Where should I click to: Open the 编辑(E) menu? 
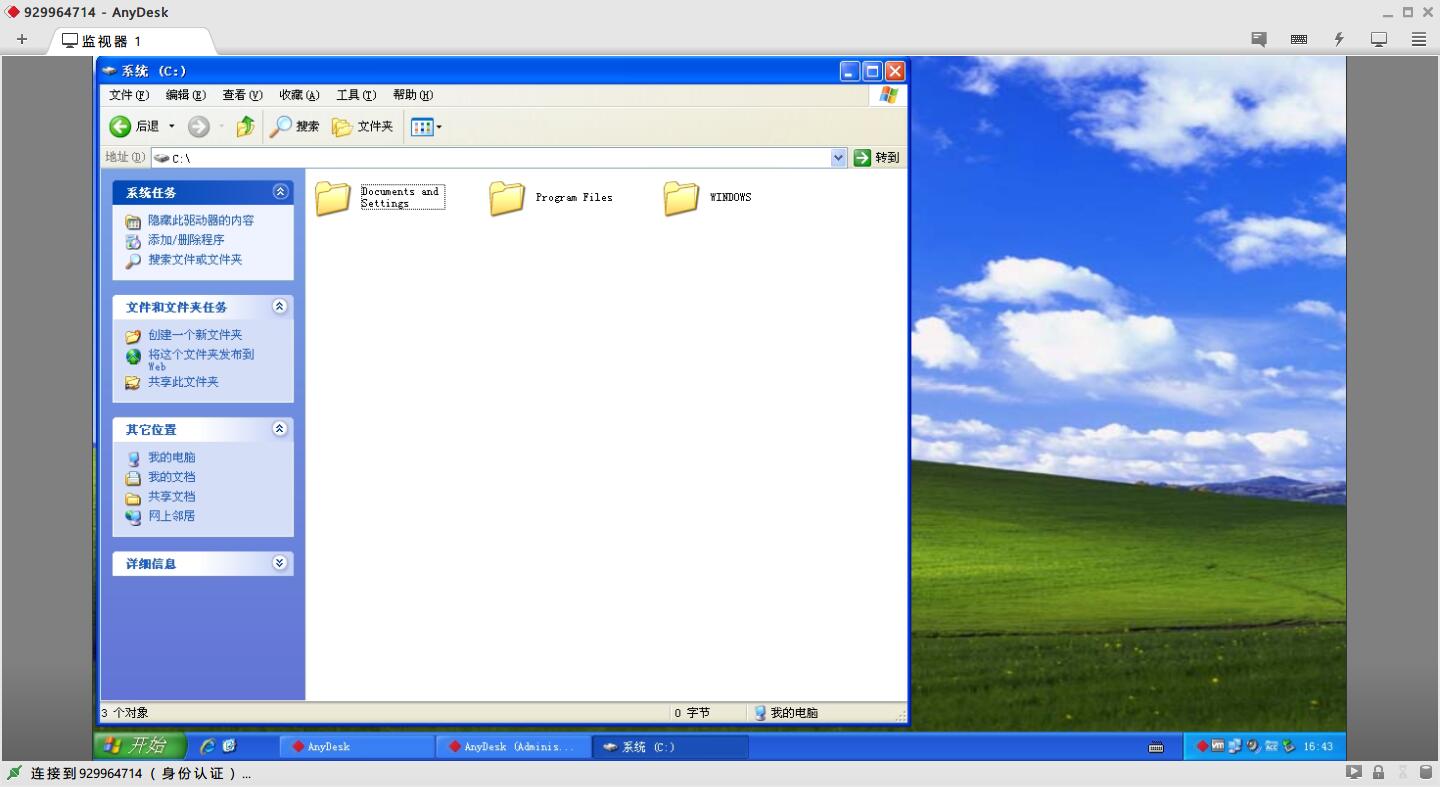185,95
